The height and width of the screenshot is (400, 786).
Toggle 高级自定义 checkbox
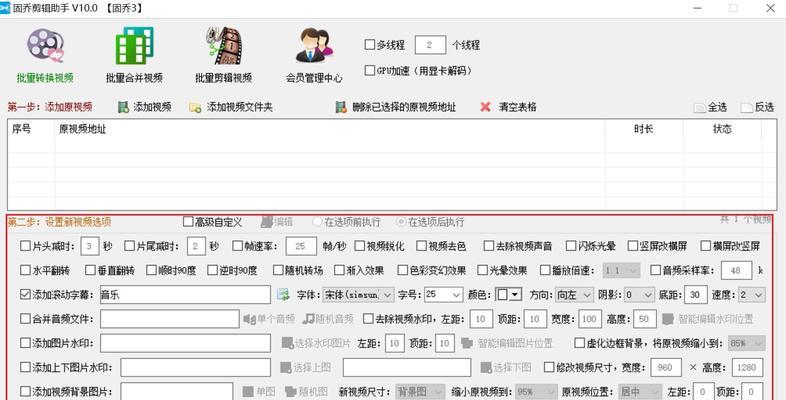click(188, 222)
